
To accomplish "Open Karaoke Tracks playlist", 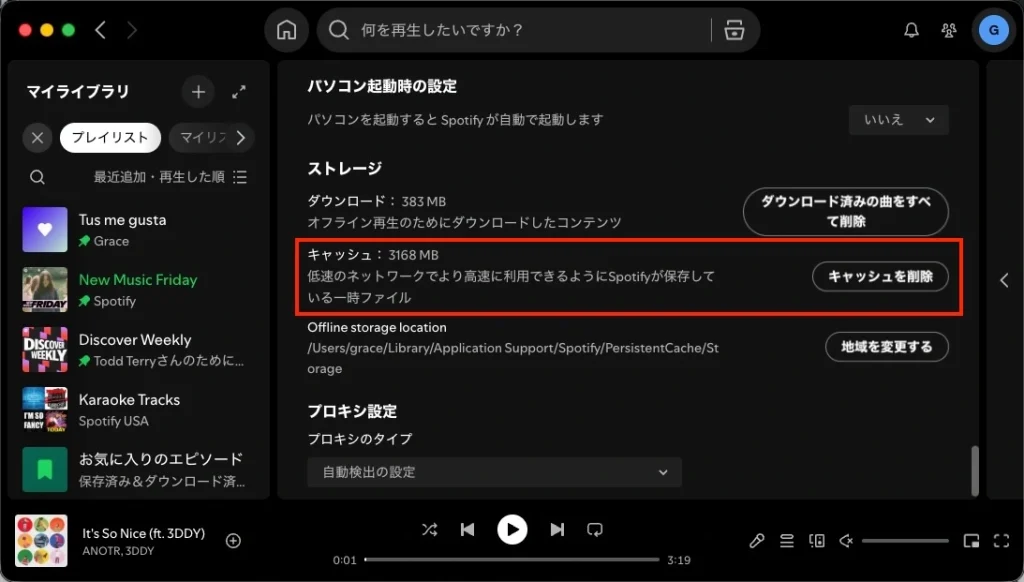I will [x=137, y=410].
